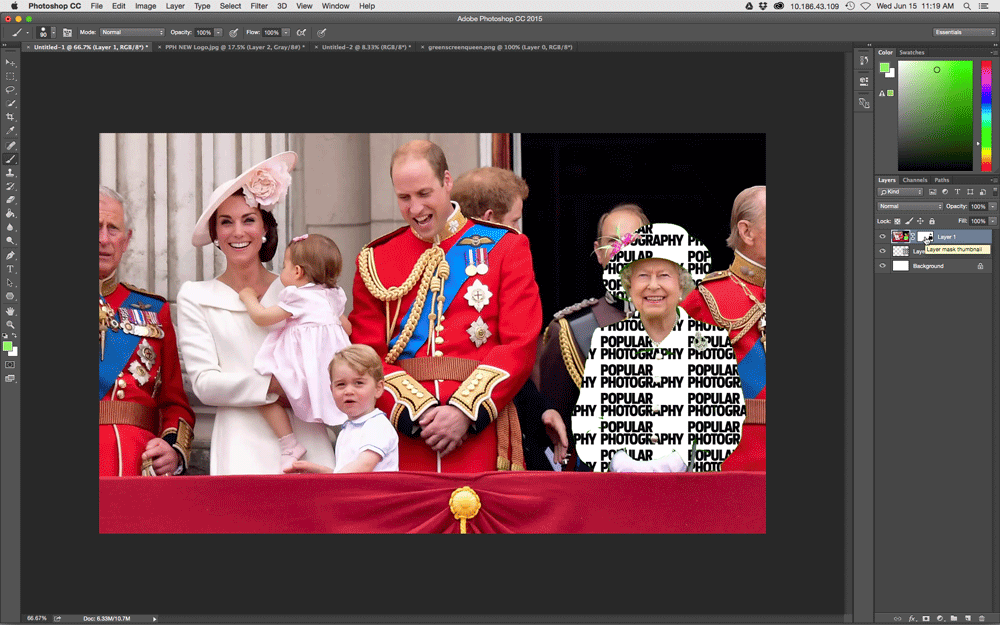Select the Move tool
The width and height of the screenshot is (1000, 625).
pyautogui.click(x=10, y=62)
